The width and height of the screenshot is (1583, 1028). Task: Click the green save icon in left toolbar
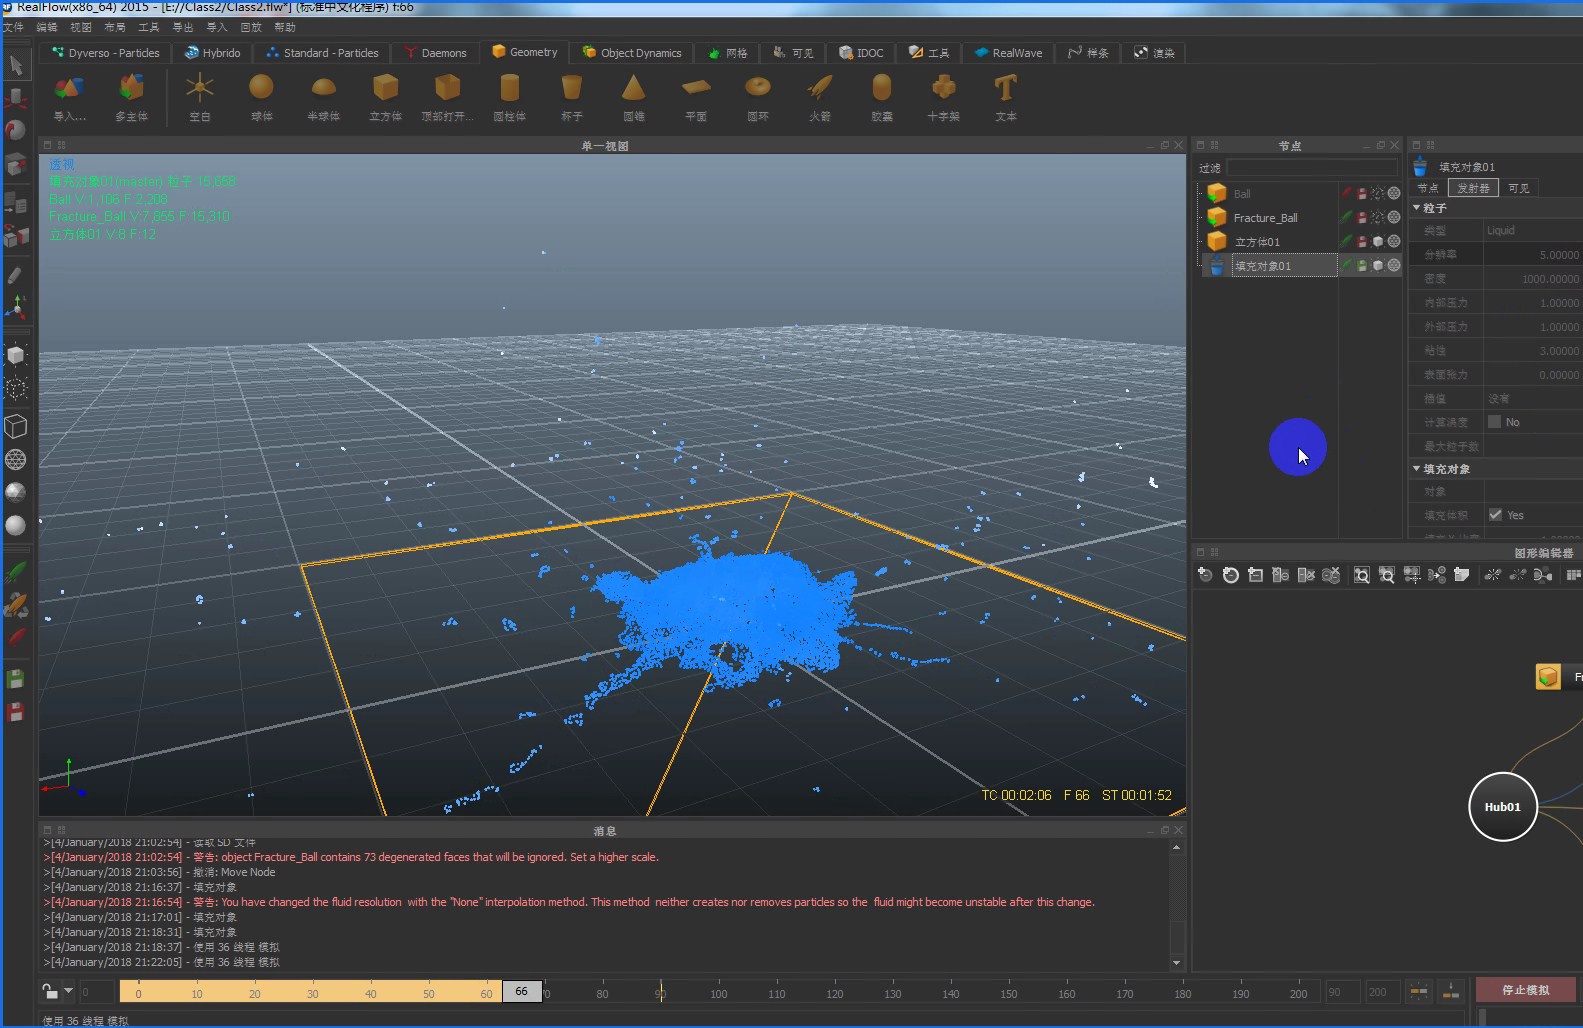tap(16, 679)
